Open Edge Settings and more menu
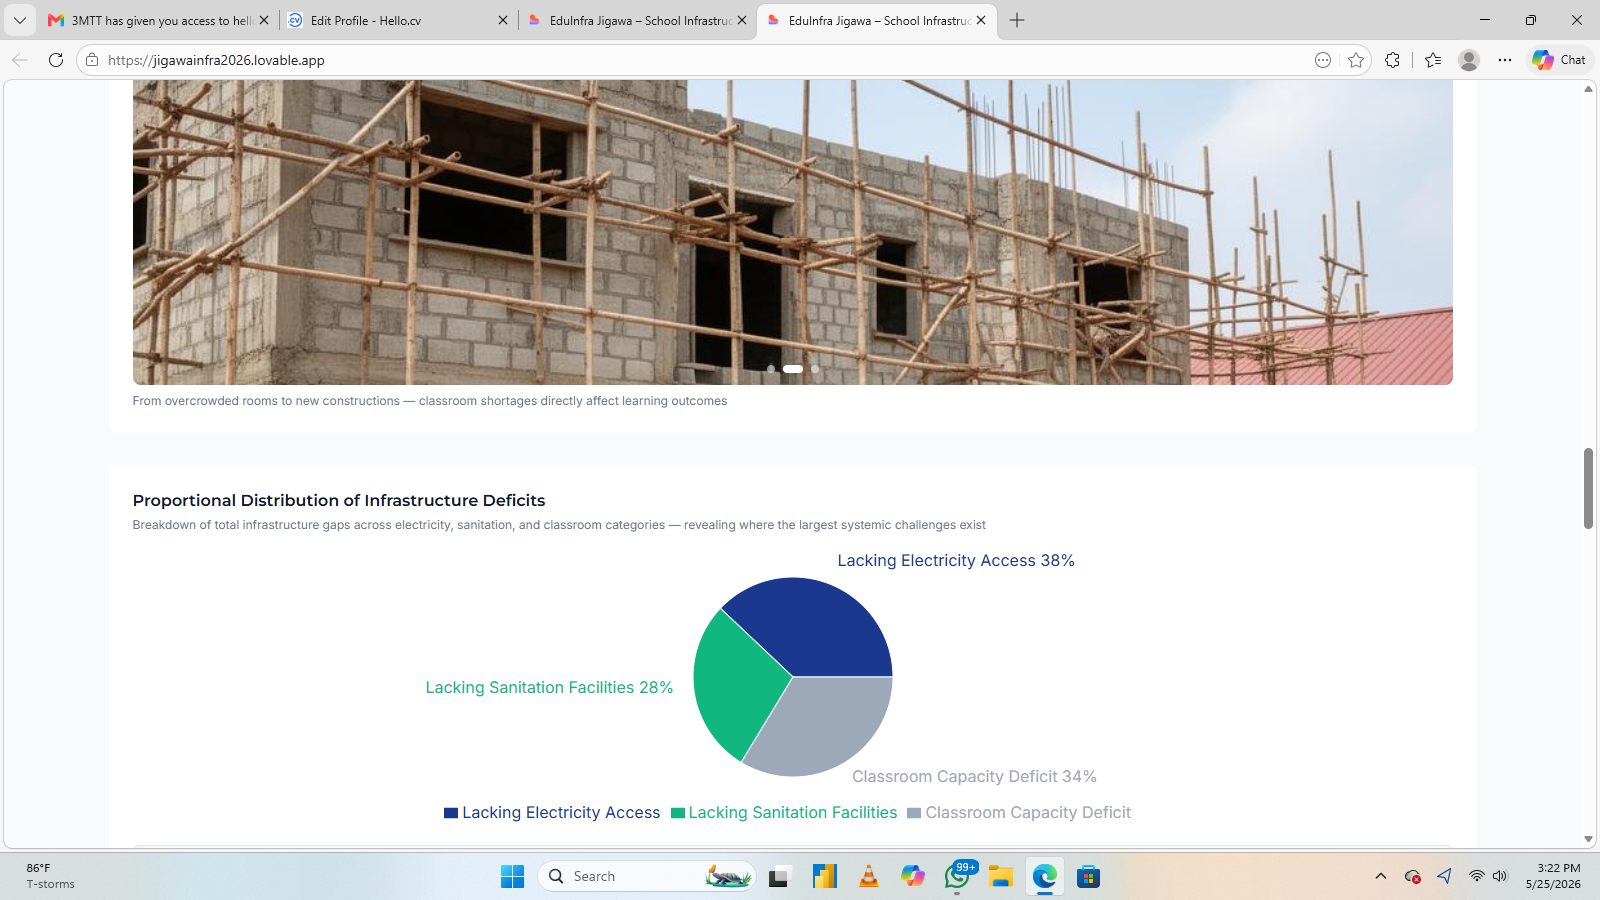Viewport: 1600px width, 900px height. click(1505, 60)
